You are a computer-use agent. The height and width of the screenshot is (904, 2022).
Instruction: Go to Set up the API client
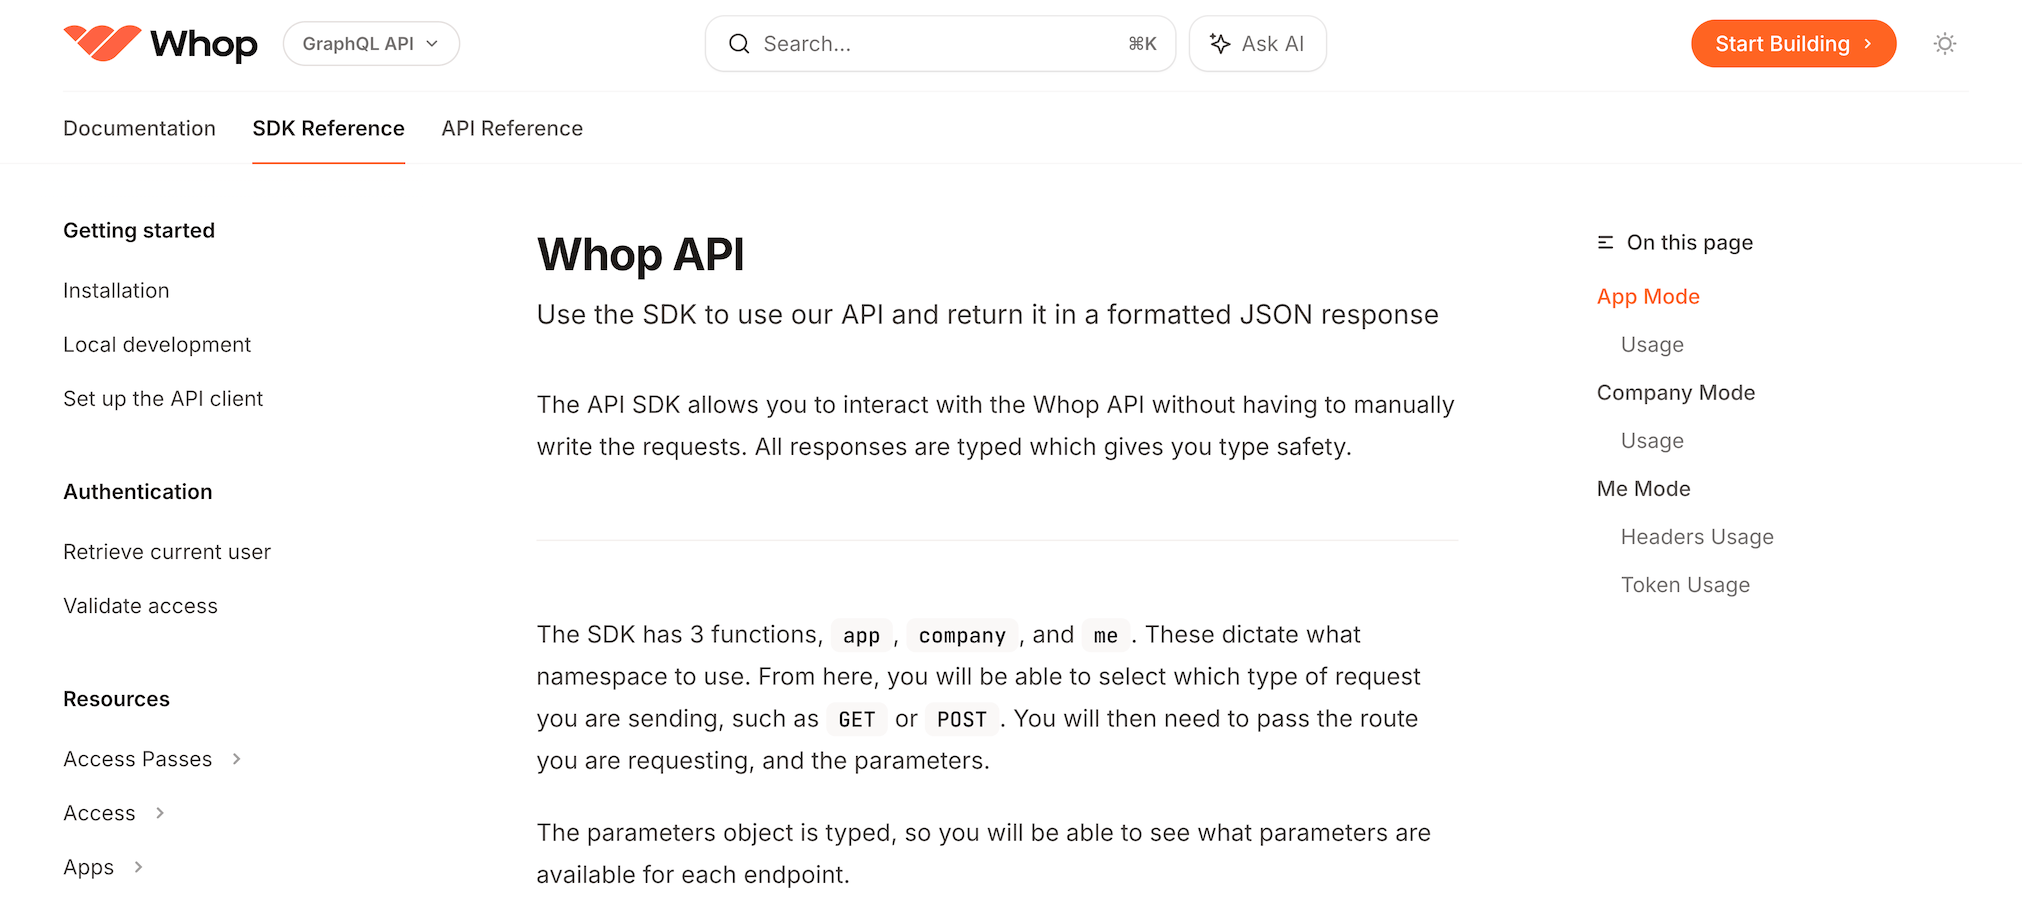coord(163,398)
